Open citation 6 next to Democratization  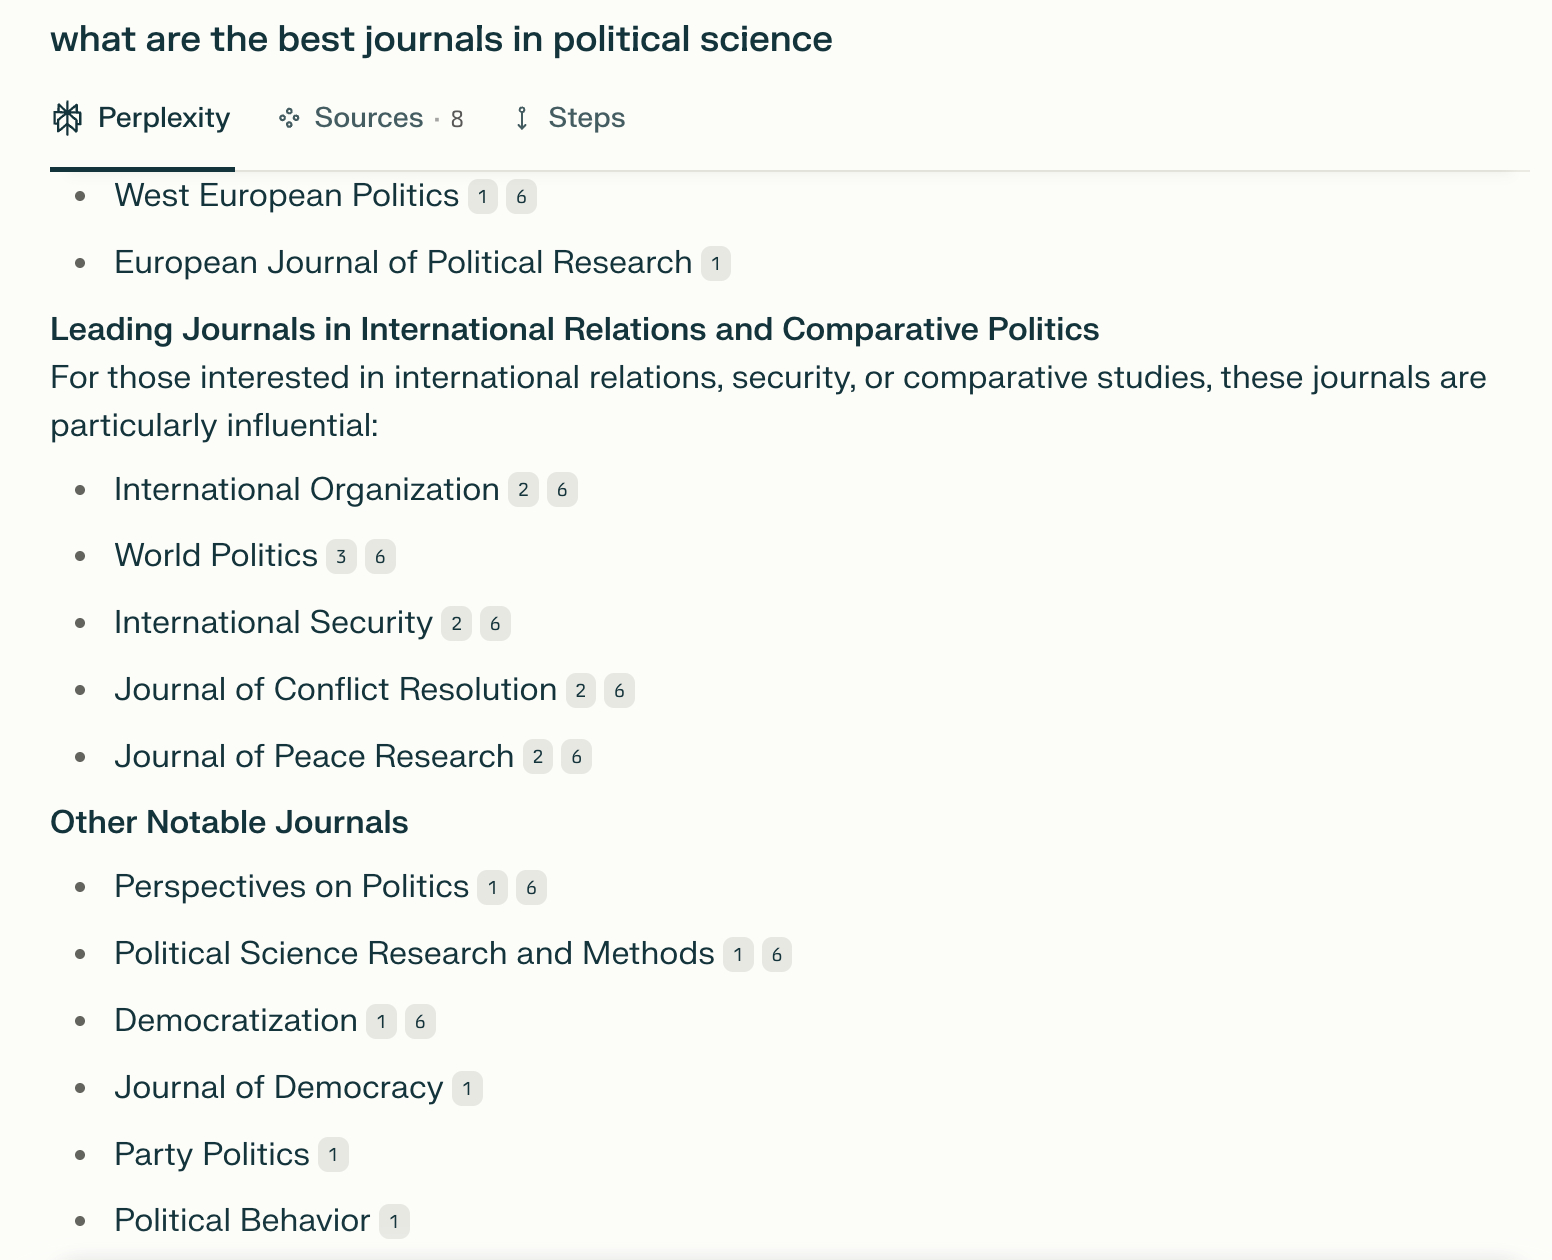coord(420,1022)
